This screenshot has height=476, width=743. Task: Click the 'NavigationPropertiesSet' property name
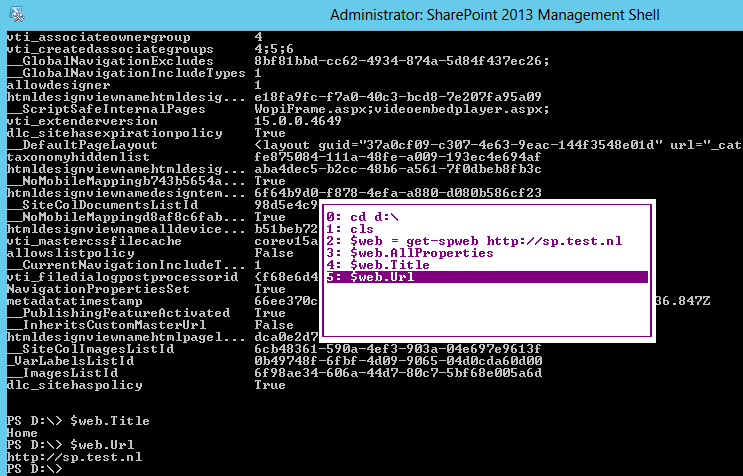[98, 289]
